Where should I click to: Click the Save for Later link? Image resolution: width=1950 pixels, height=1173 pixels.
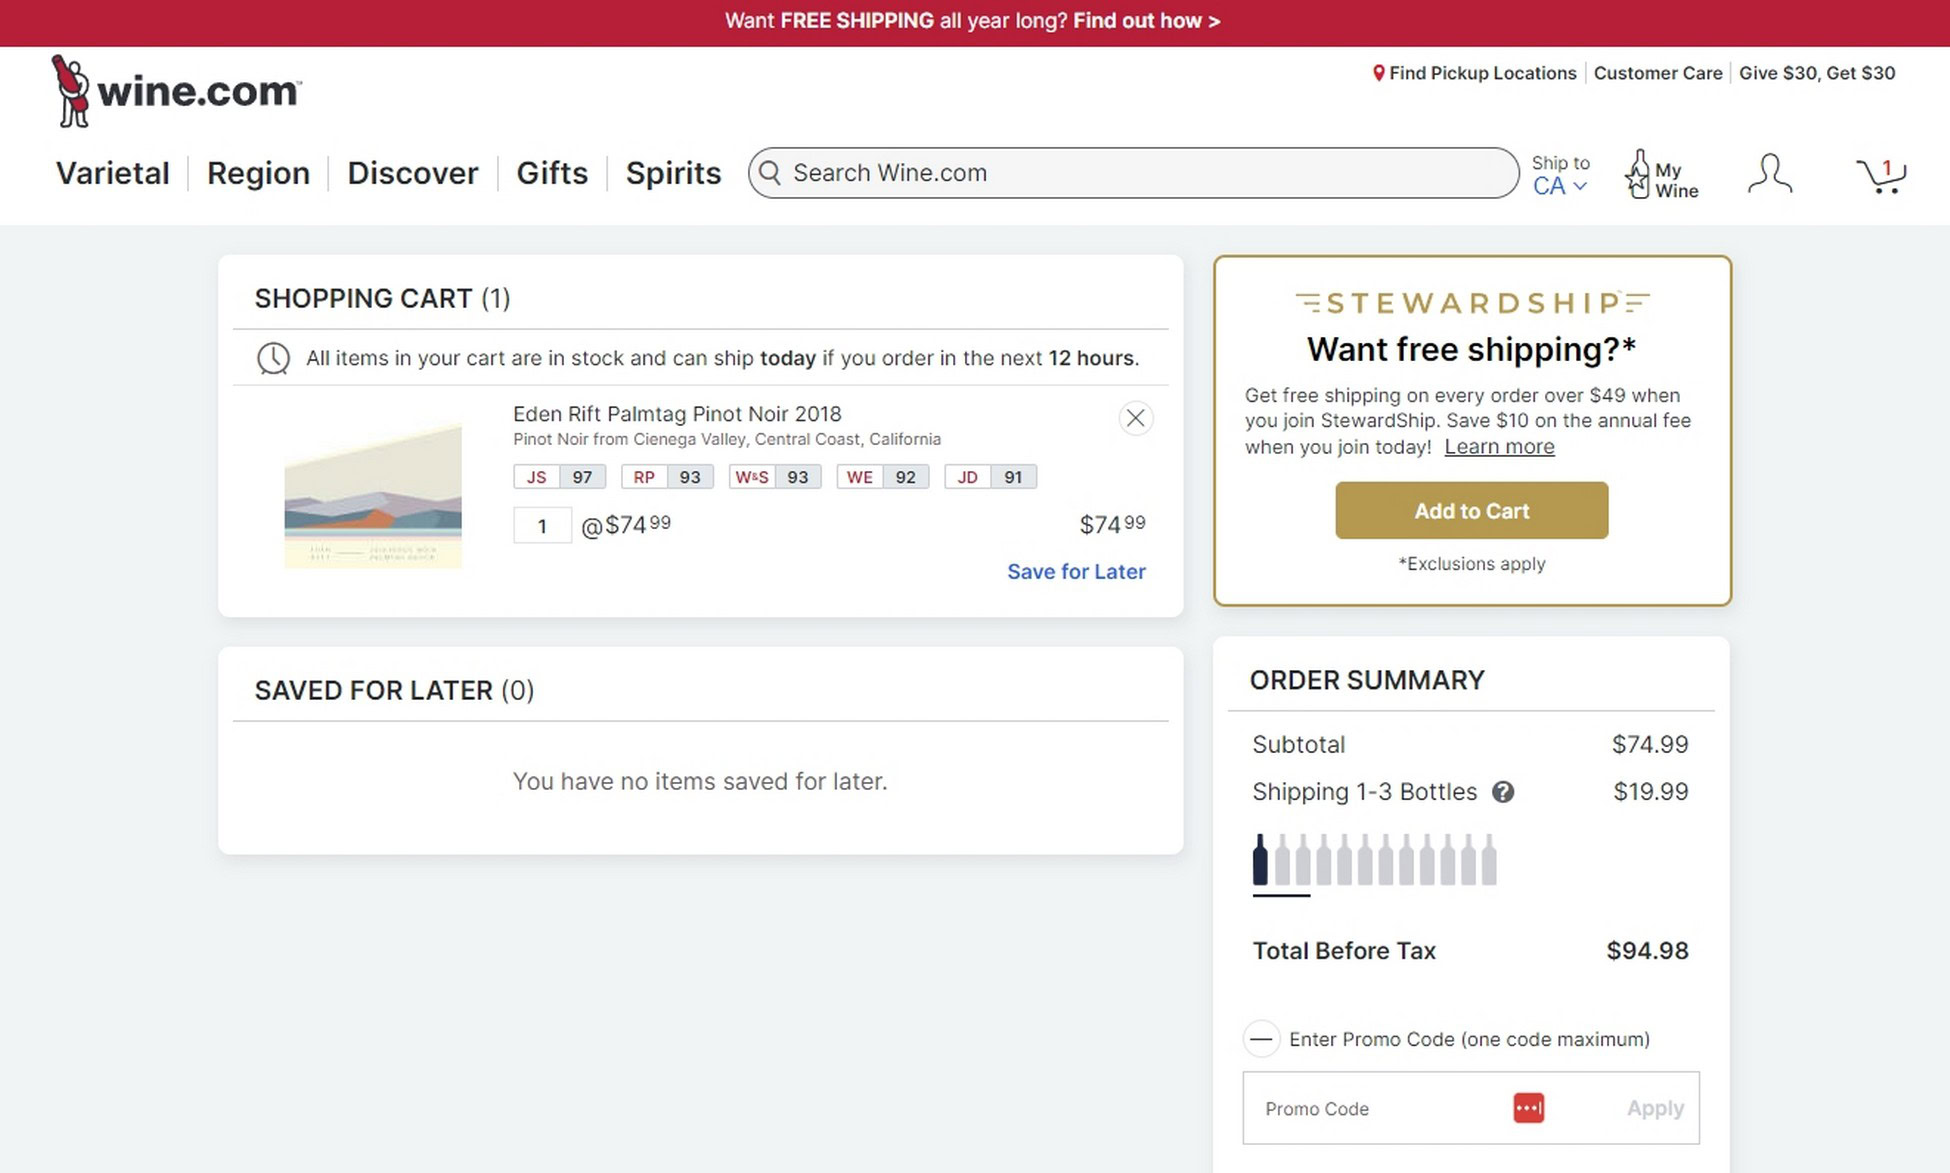[x=1077, y=571]
